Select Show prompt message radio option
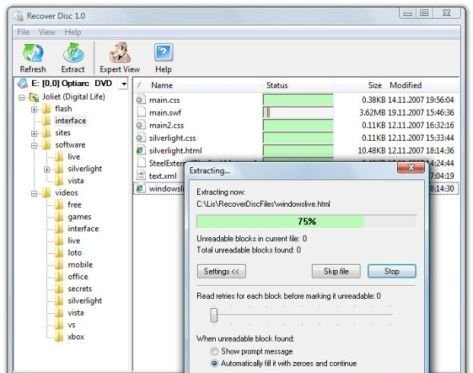The width and height of the screenshot is (473, 373). [214, 351]
